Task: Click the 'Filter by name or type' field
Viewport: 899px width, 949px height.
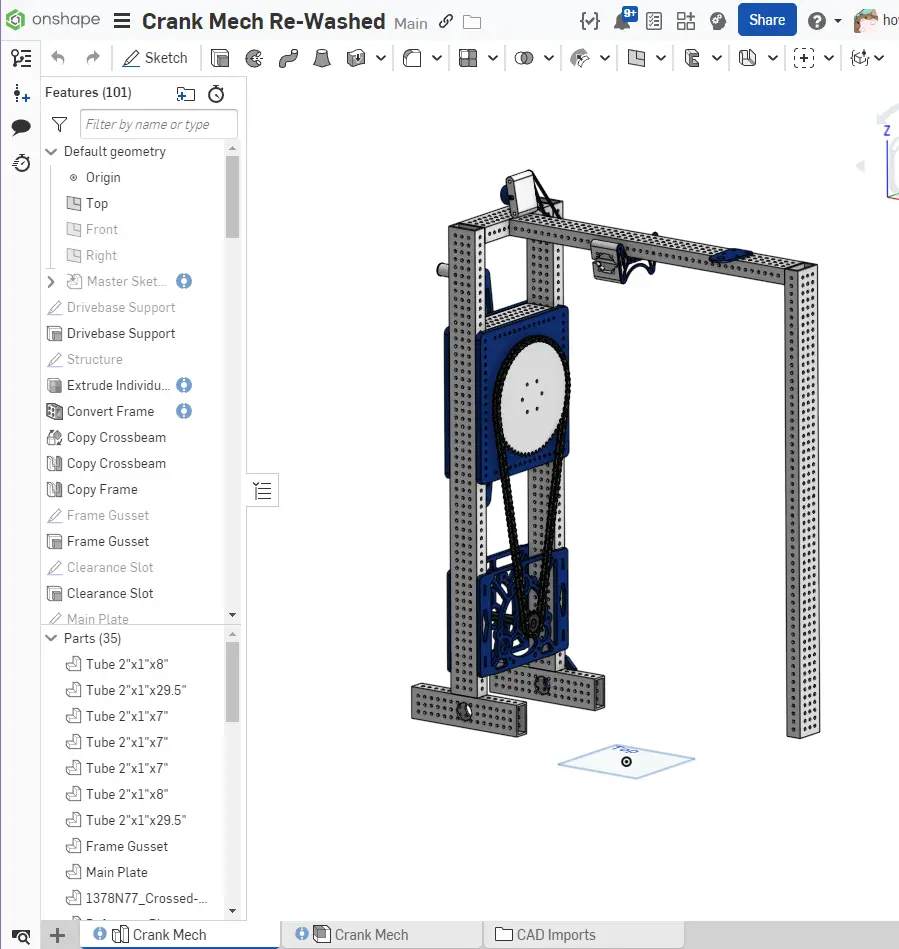Action: [158, 123]
